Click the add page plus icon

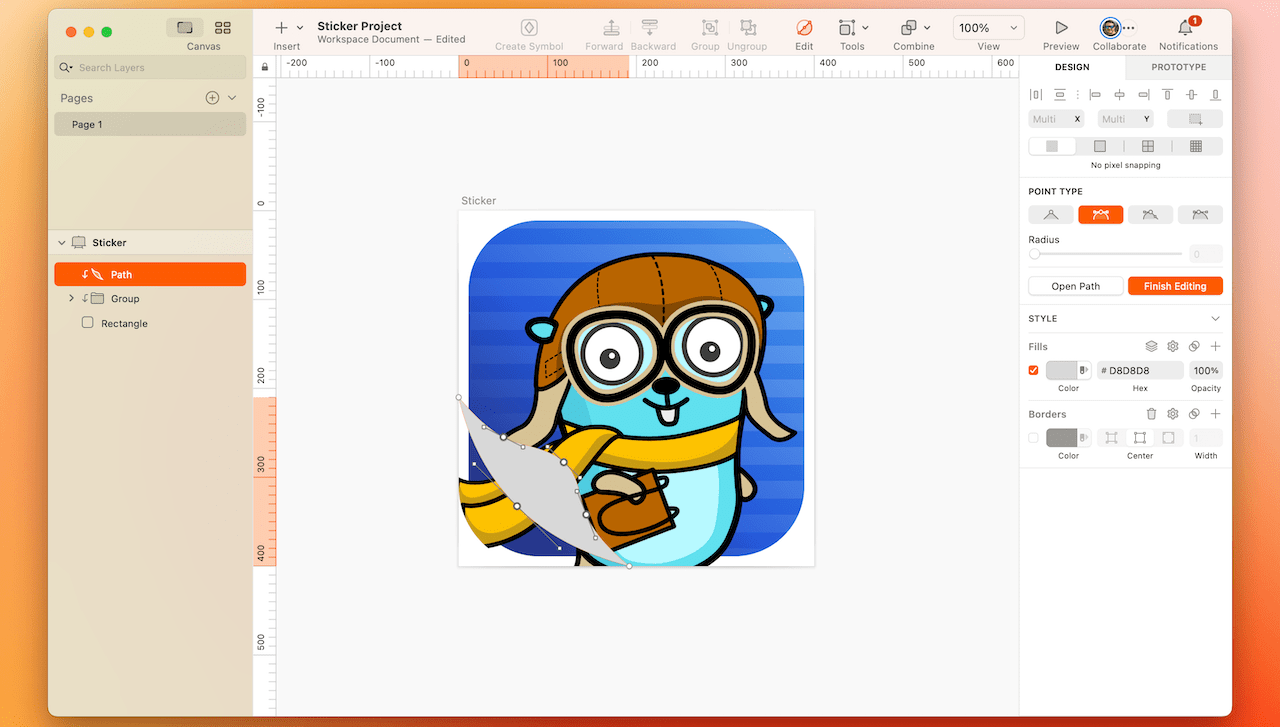(212, 98)
